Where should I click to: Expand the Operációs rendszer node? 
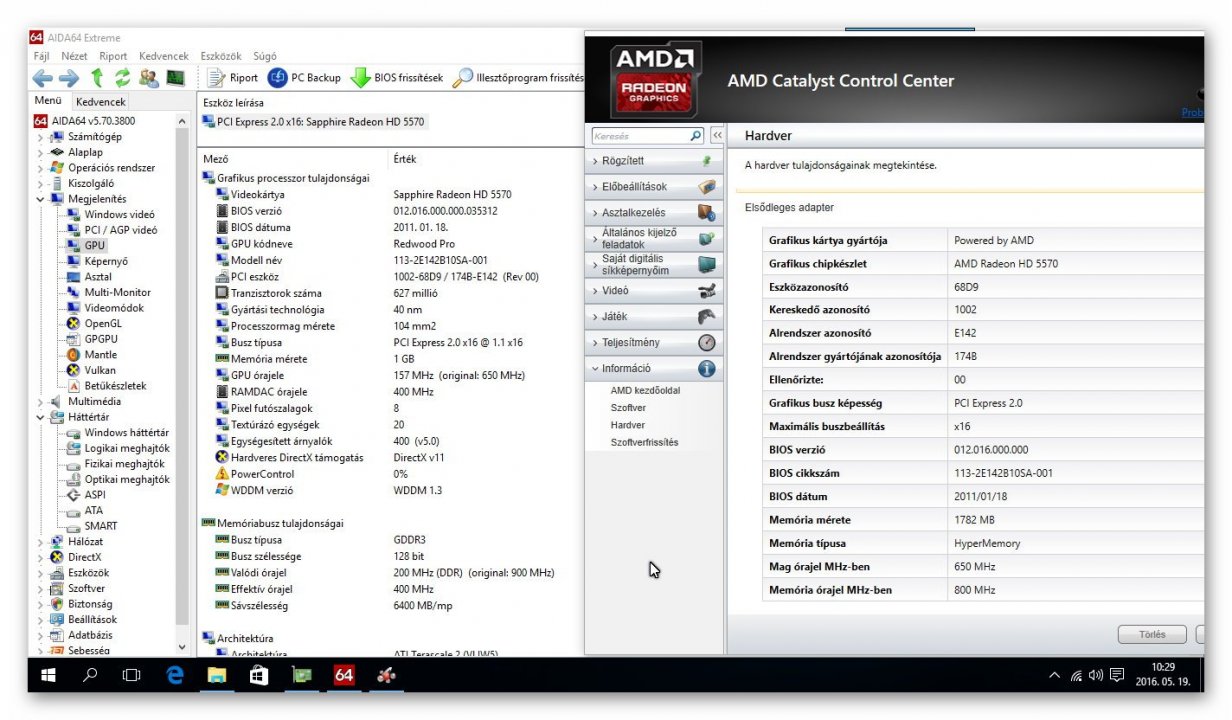point(41,168)
